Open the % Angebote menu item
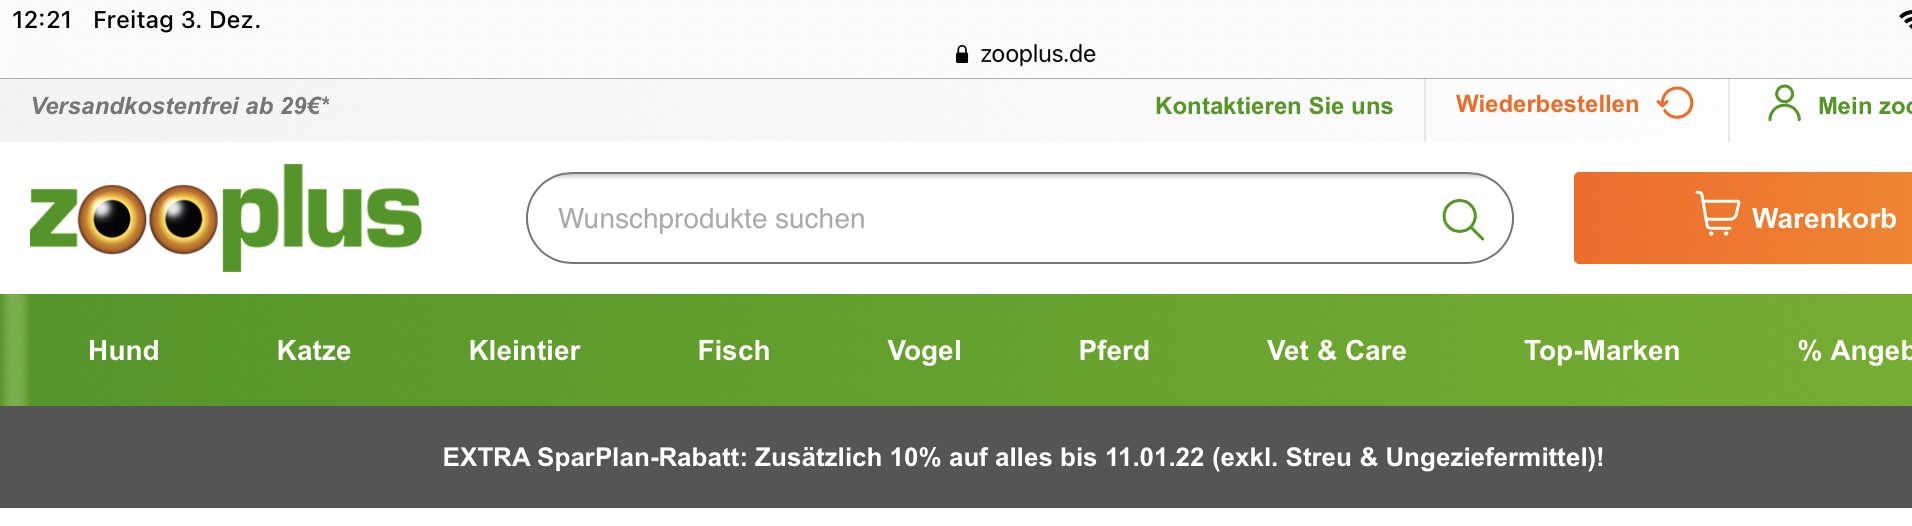This screenshot has width=1912, height=526. pos(1854,351)
